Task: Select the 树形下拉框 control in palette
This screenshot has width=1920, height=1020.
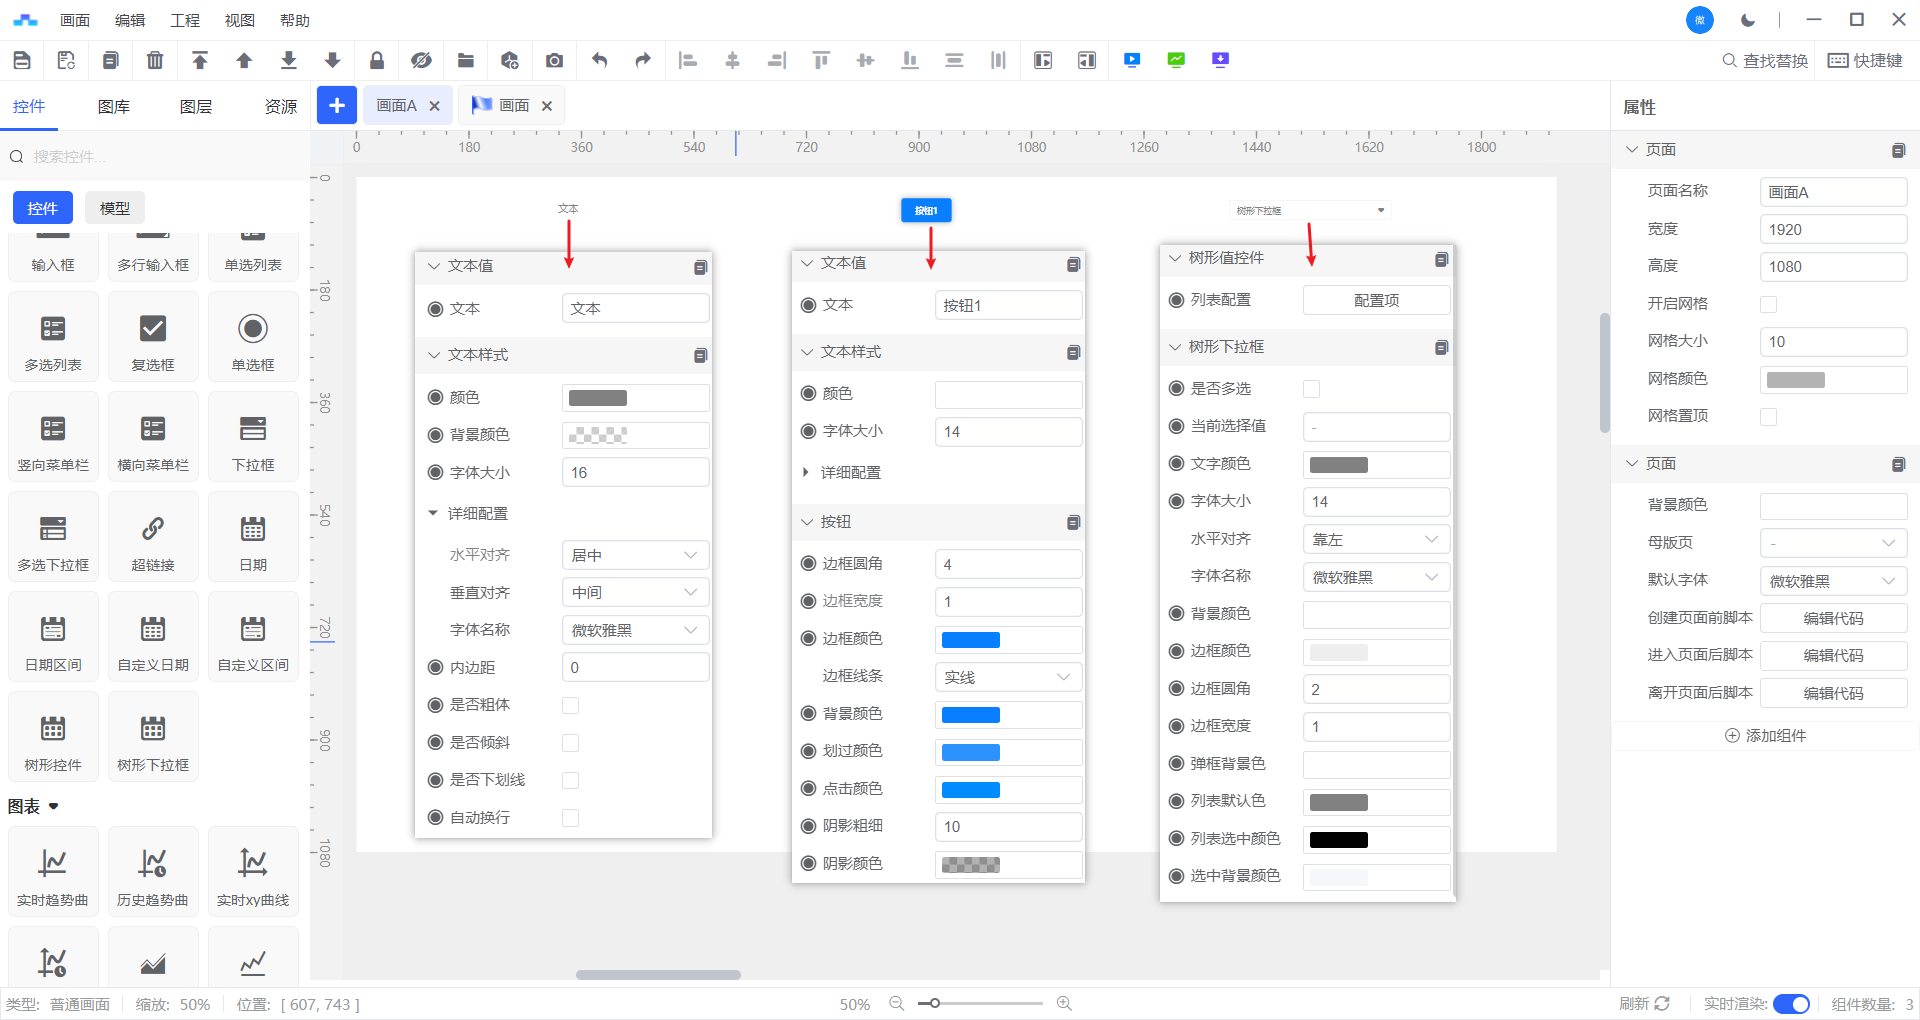Action: (153, 738)
